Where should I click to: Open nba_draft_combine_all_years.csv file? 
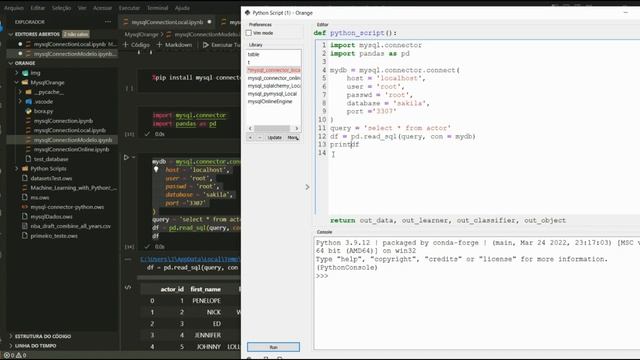[71, 226]
